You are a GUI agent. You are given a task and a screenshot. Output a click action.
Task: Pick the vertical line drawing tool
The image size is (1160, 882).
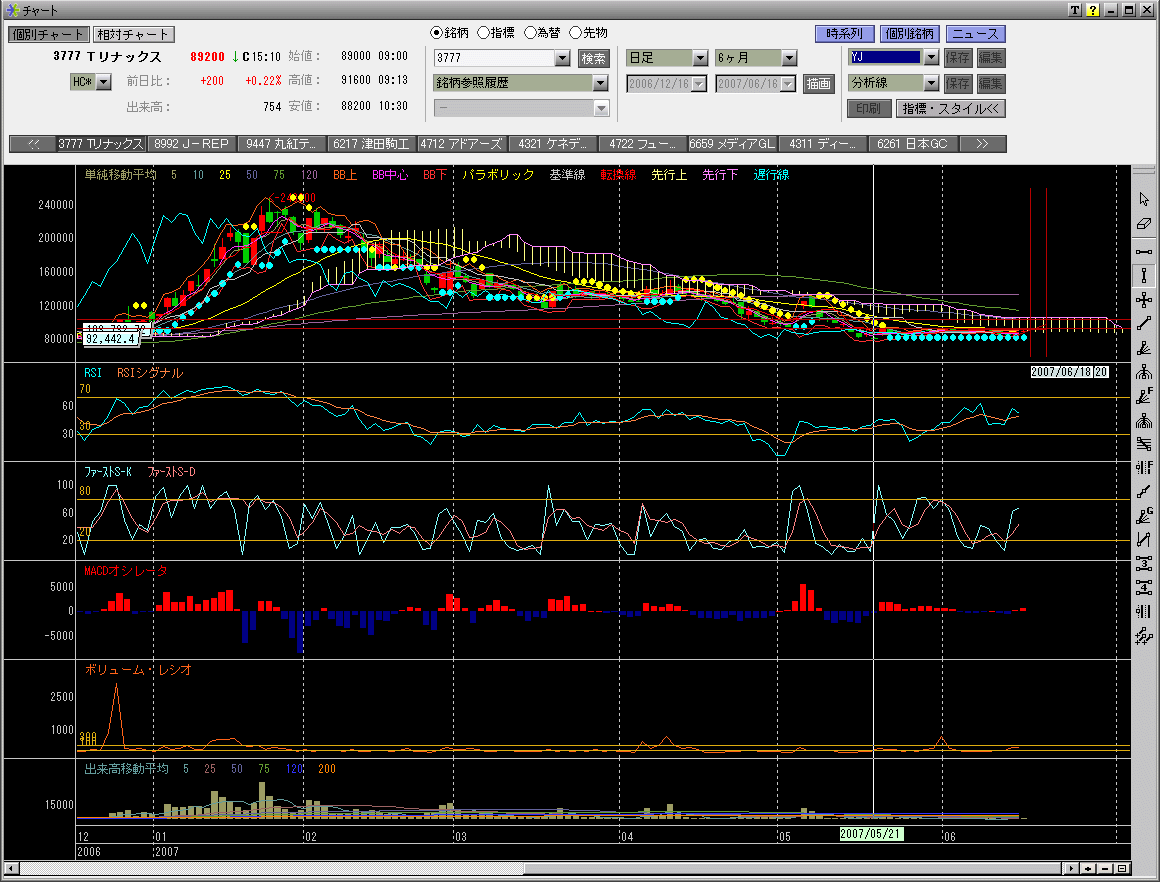[1145, 275]
